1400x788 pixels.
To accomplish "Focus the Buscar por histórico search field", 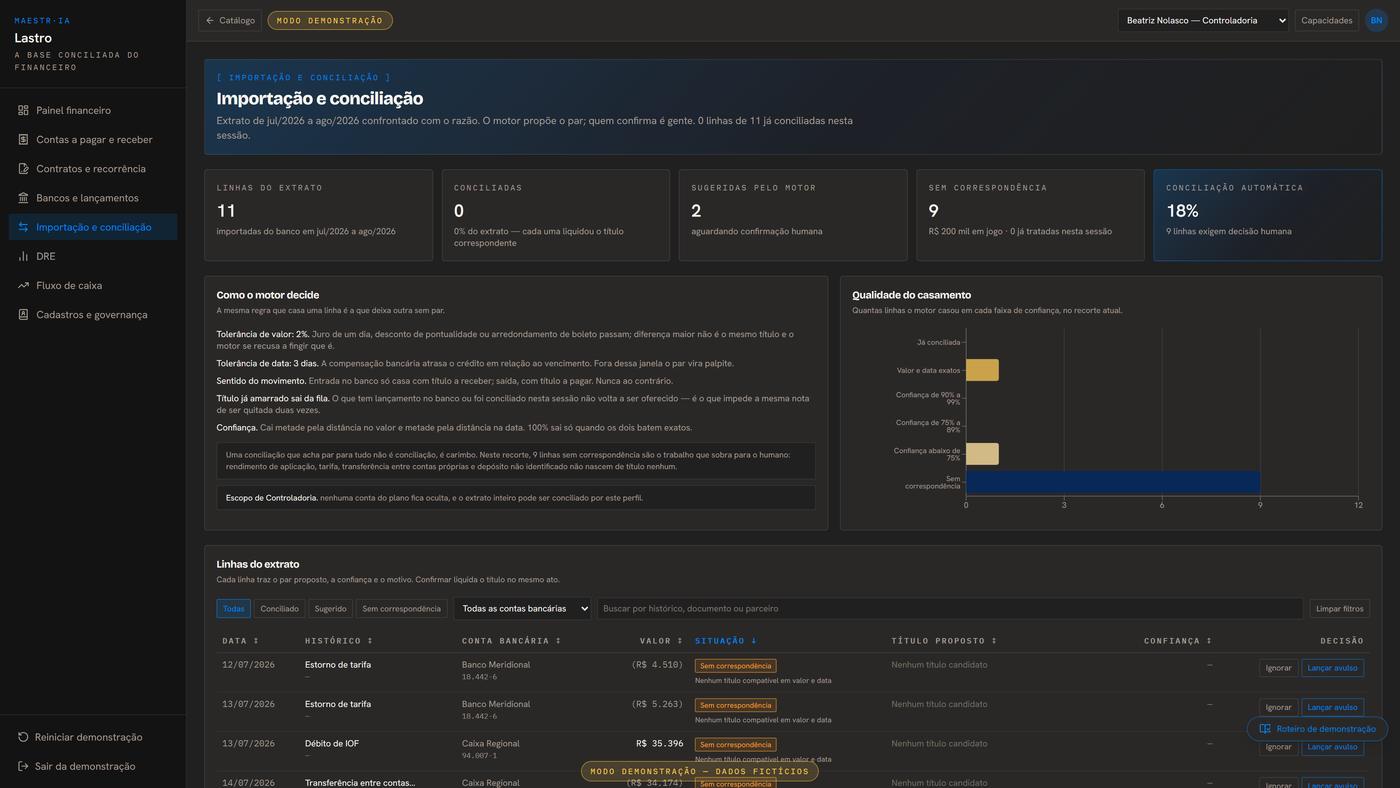I will pyautogui.click(x=950, y=608).
